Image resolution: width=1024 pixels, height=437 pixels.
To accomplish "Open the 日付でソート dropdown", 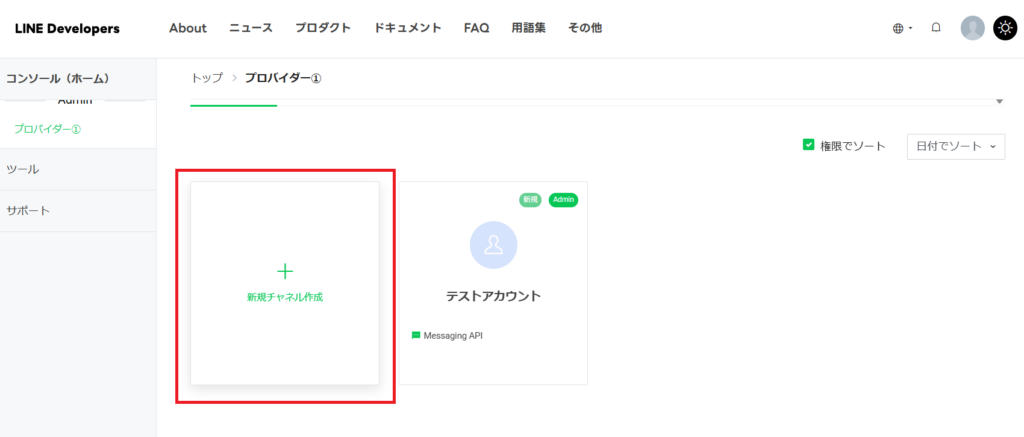I will 955,146.
